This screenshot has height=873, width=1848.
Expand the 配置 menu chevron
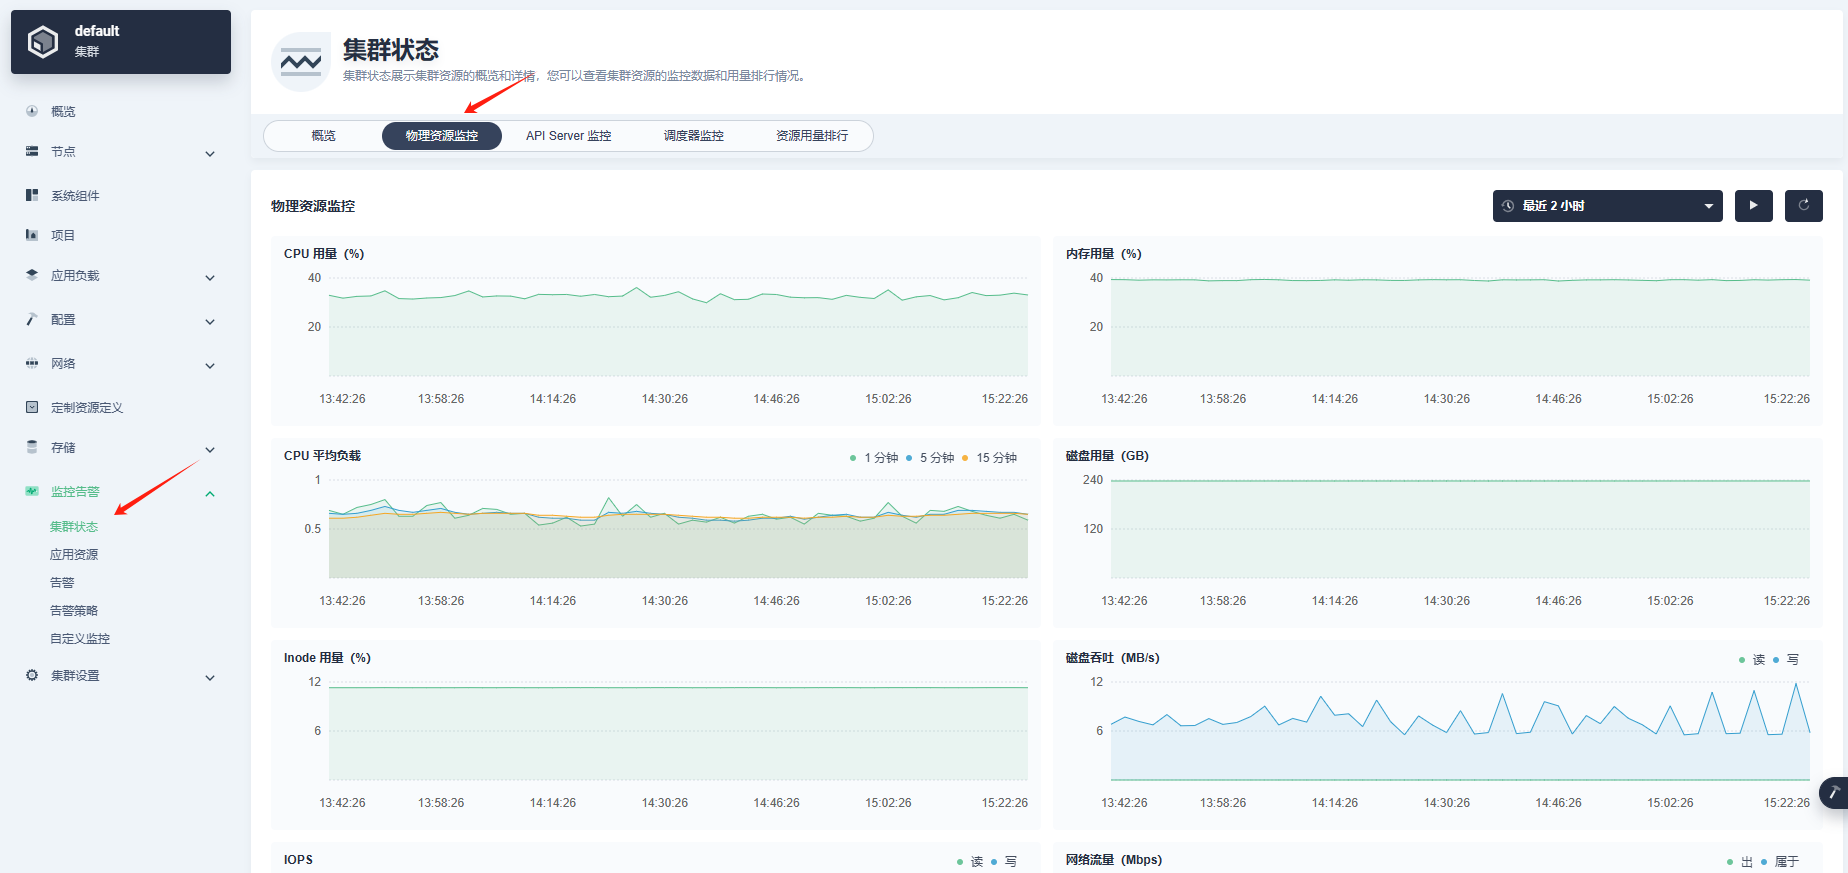[210, 321]
